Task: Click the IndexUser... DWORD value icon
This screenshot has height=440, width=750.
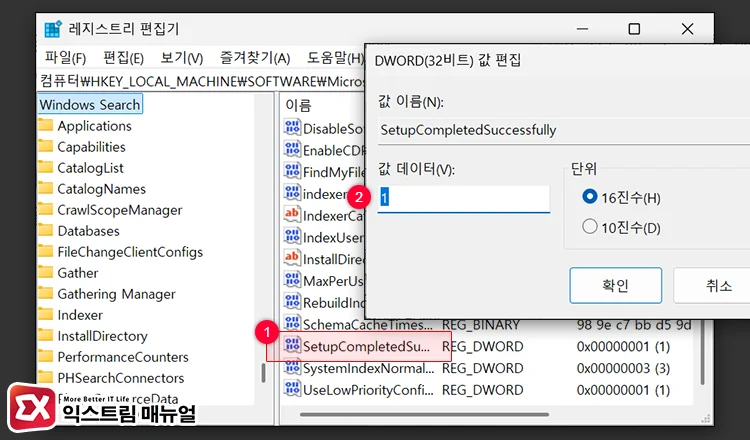Action: coord(292,236)
